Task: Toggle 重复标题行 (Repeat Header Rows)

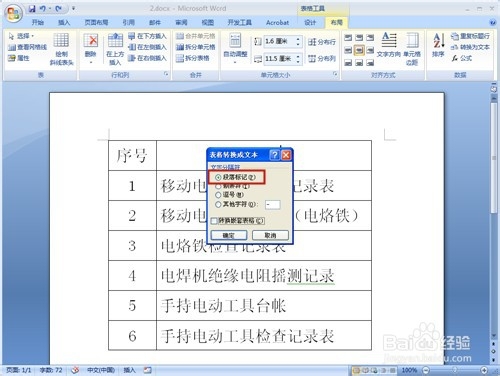Action: tap(470, 36)
